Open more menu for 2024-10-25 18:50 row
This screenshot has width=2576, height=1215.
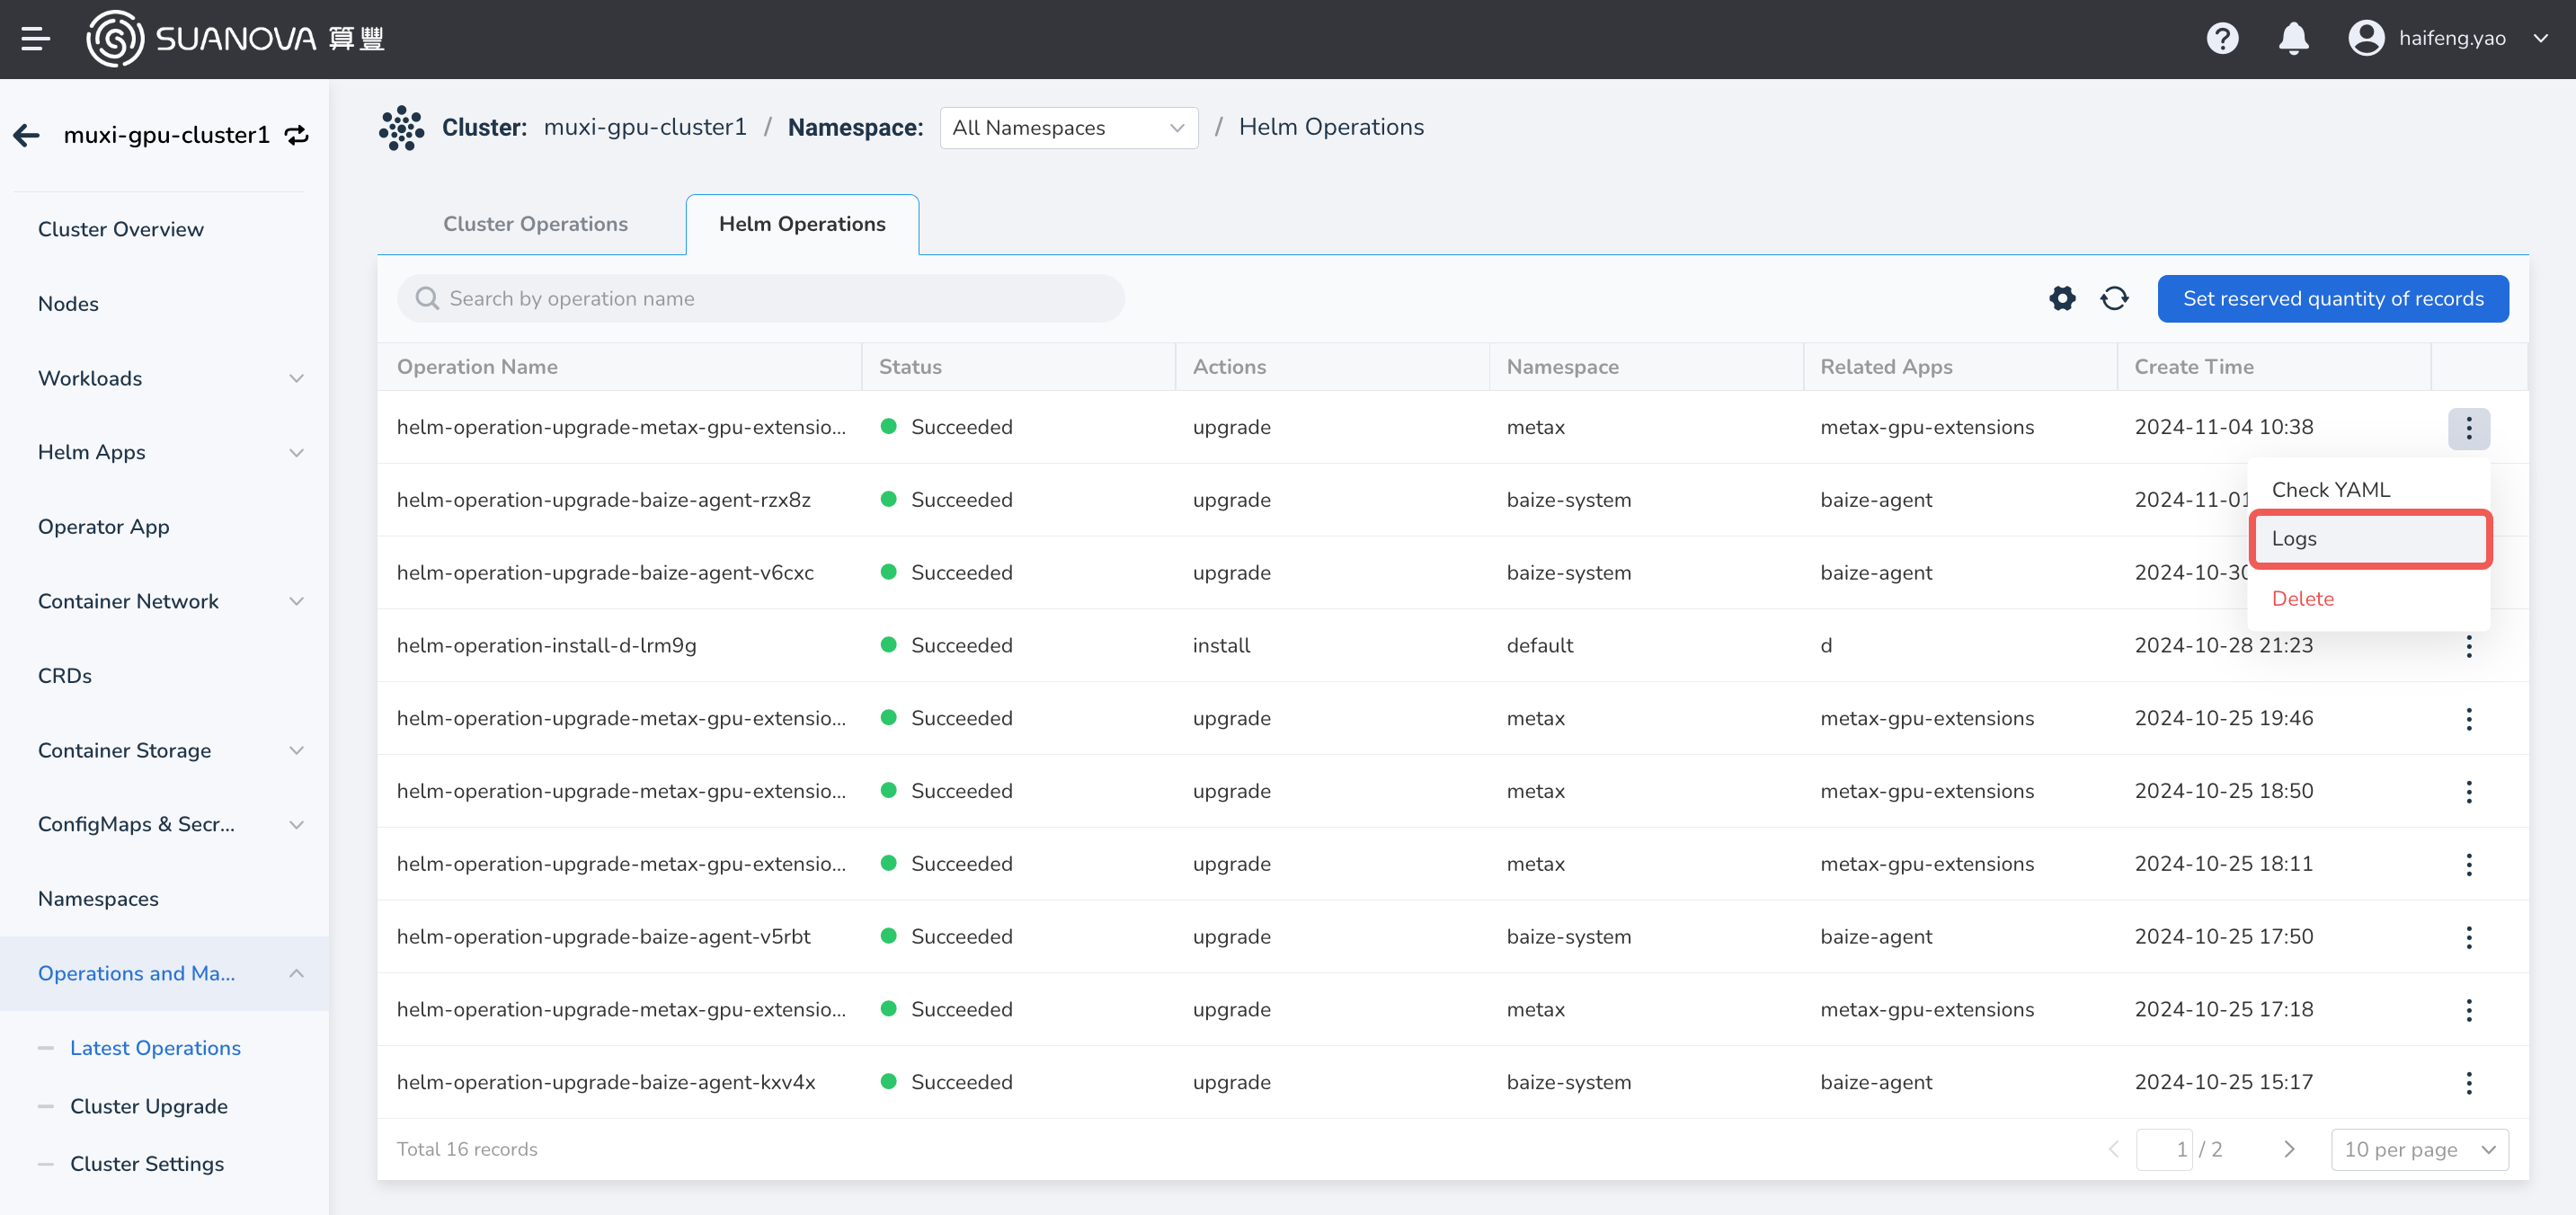click(x=2468, y=792)
